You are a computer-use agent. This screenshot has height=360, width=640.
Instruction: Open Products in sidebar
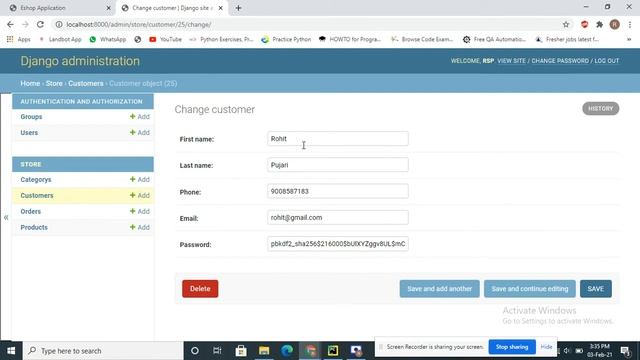pos(34,227)
